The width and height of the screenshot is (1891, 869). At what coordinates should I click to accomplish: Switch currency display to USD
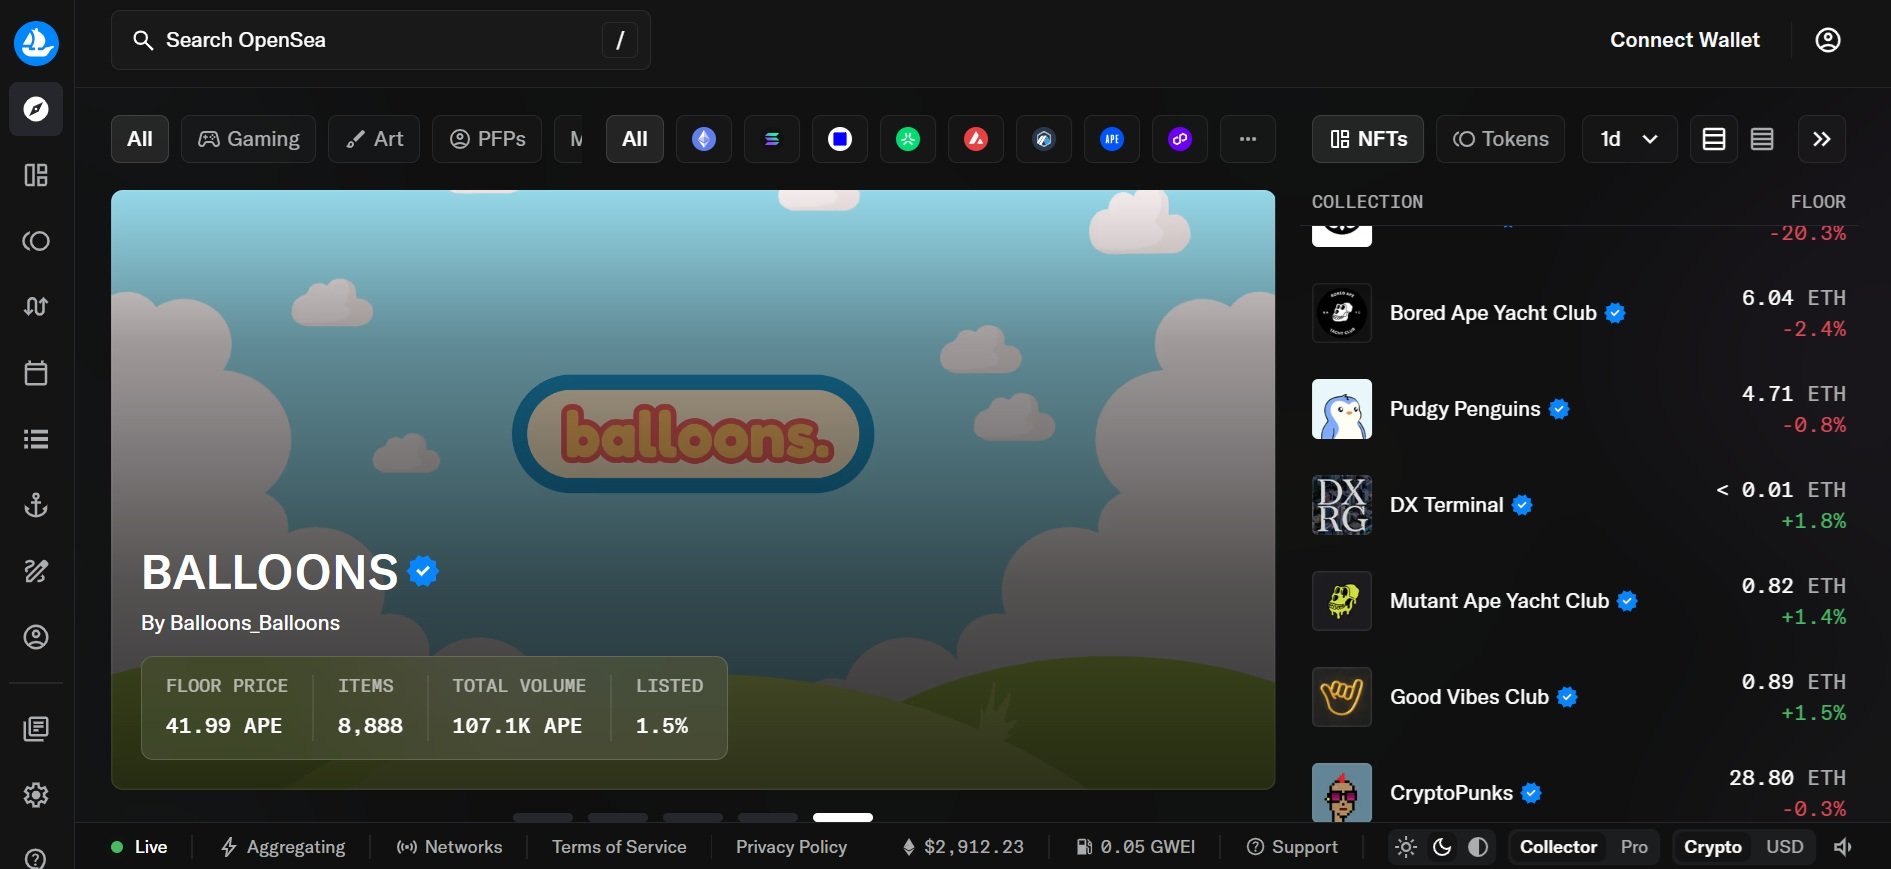pyautogui.click(x=1785, y=847)
